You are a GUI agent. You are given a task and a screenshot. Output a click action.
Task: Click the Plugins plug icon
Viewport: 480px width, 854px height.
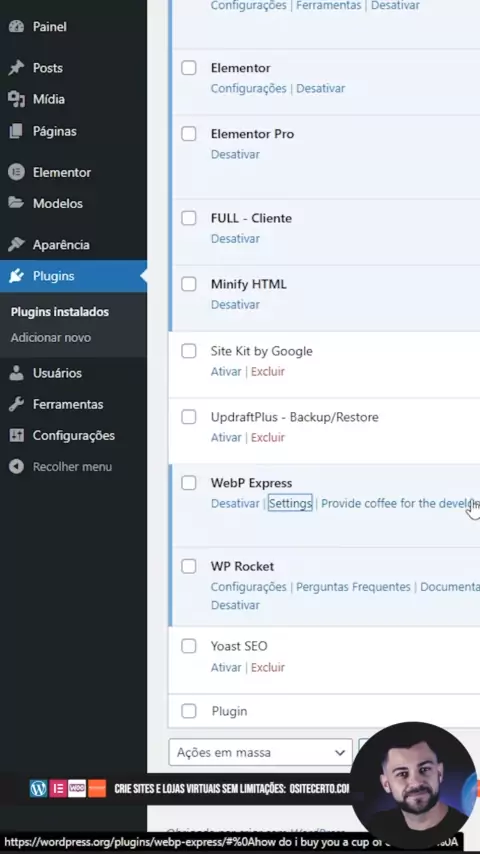[16, 276]
